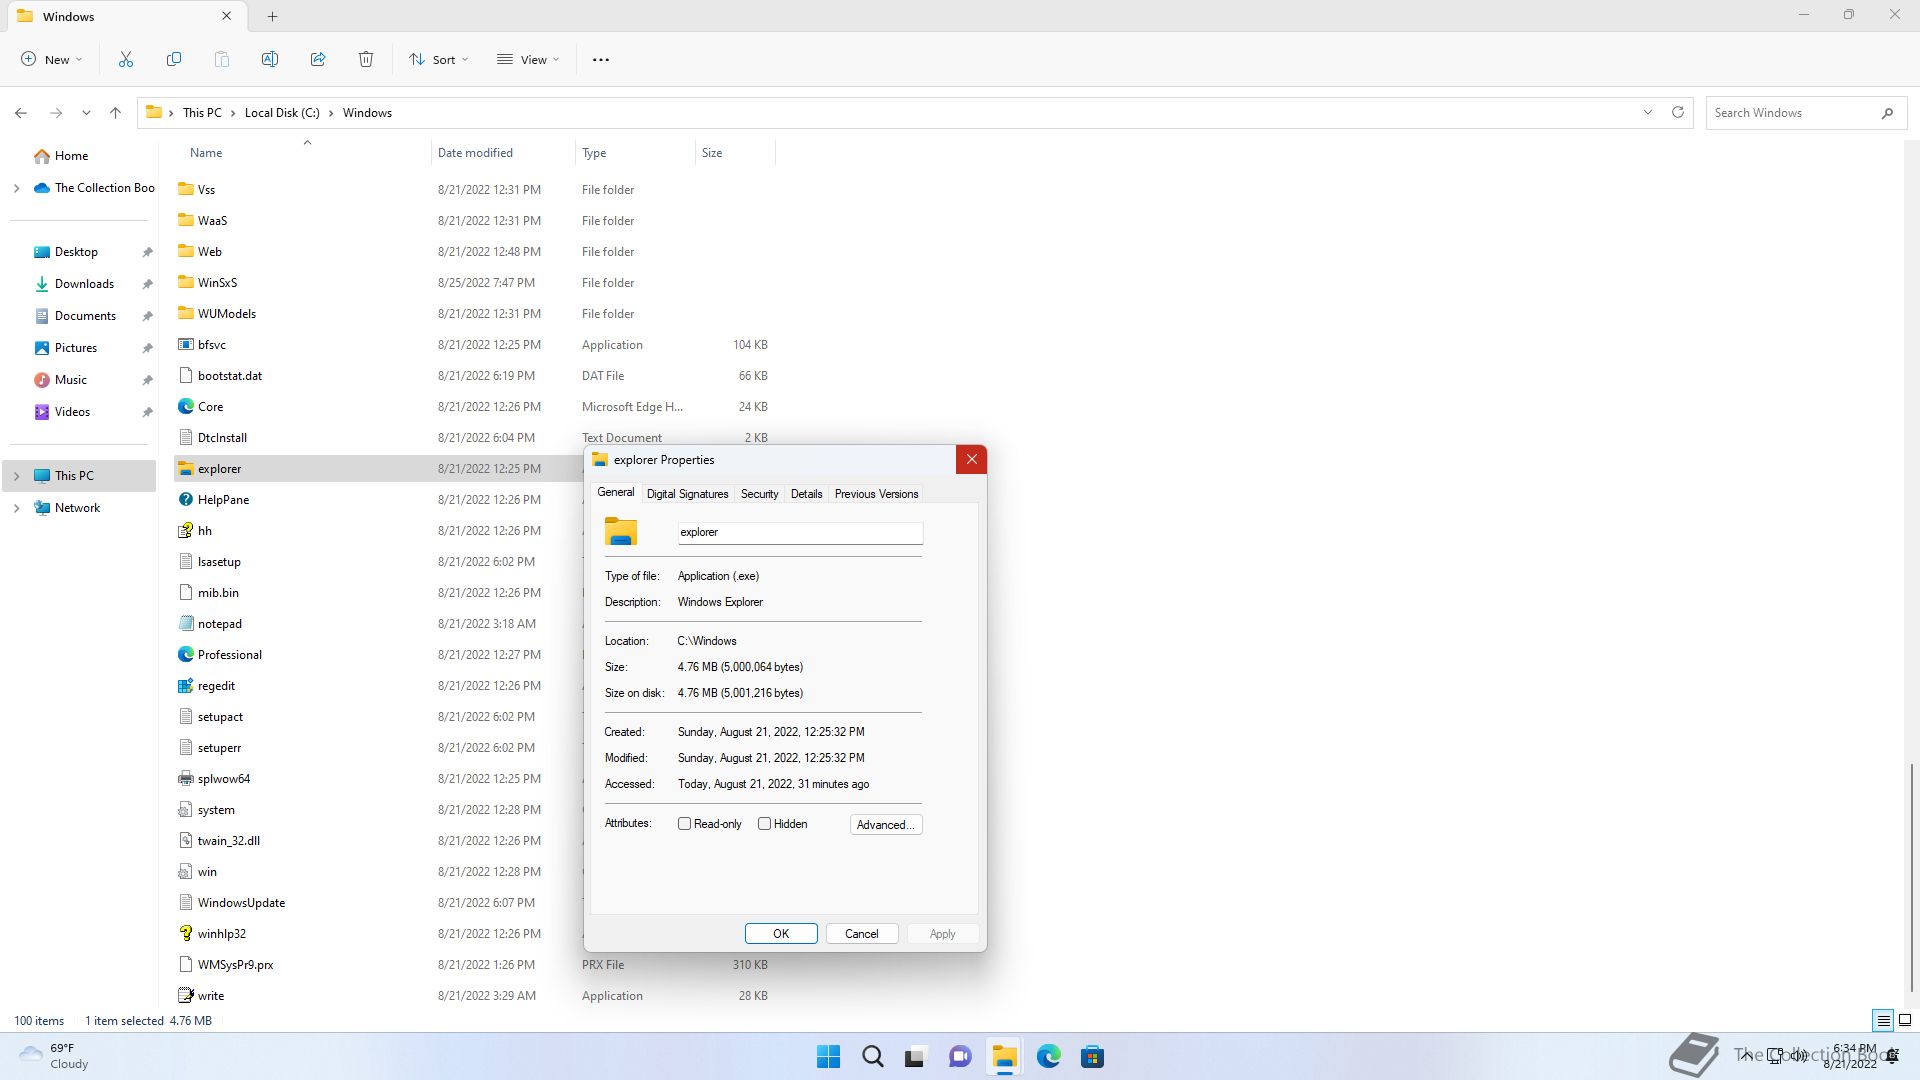The width and height of the screenshot is (1920, 1080).
Task: Open Microsoft Edge from taskbar
Action: tap(1048, 1057)
